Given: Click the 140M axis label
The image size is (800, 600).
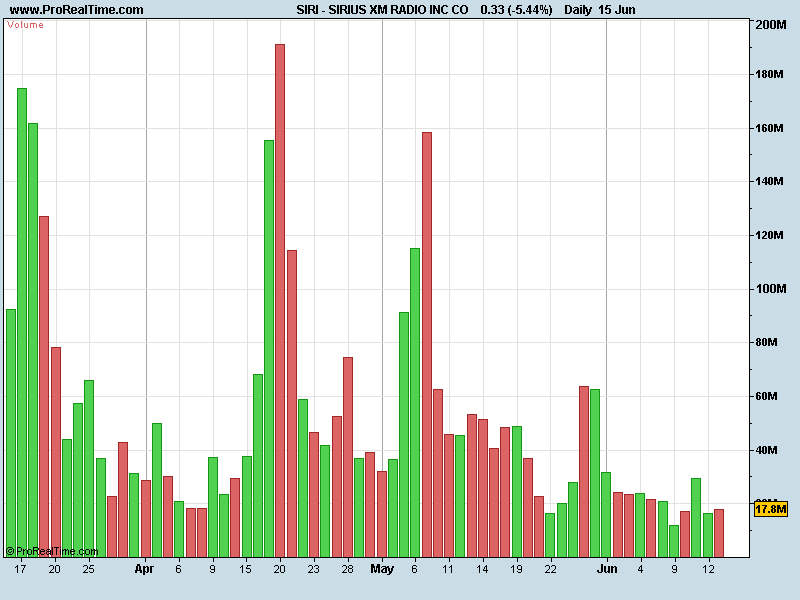Looking at the screenshot, I should click(x=769, y=181).
